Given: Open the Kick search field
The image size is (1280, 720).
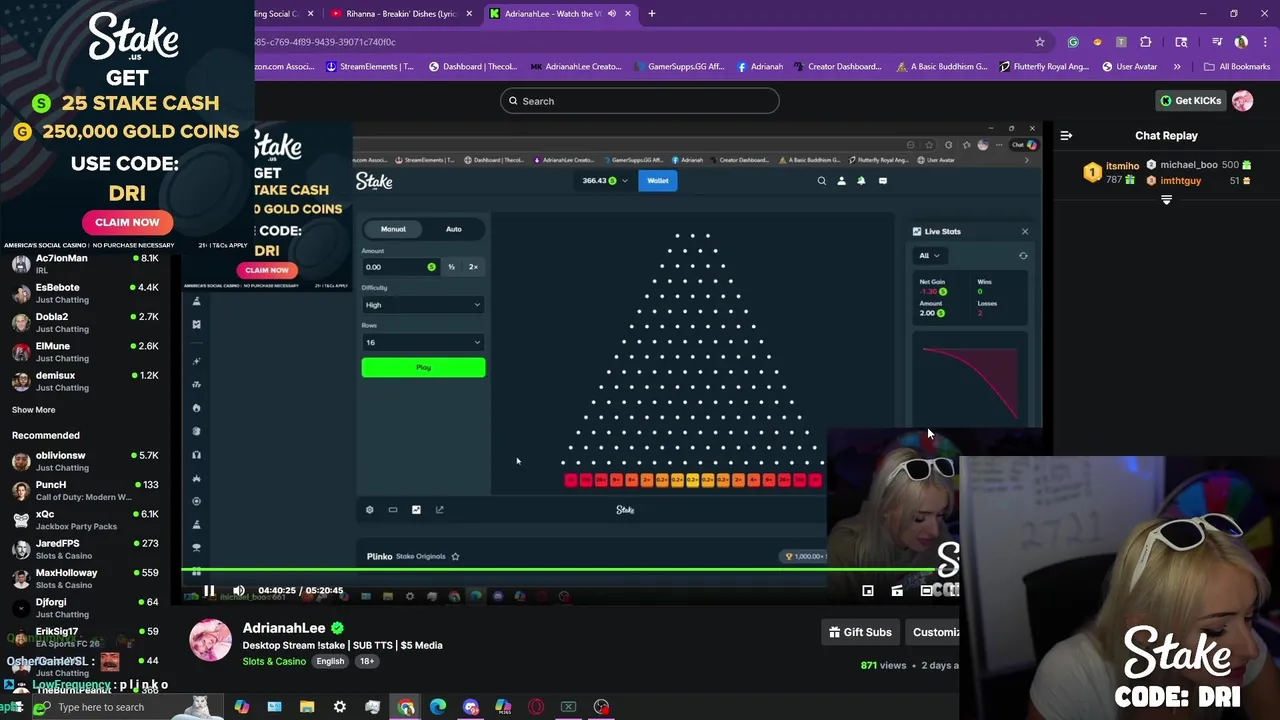Looking at the screenshot, I should coord(640,101).
